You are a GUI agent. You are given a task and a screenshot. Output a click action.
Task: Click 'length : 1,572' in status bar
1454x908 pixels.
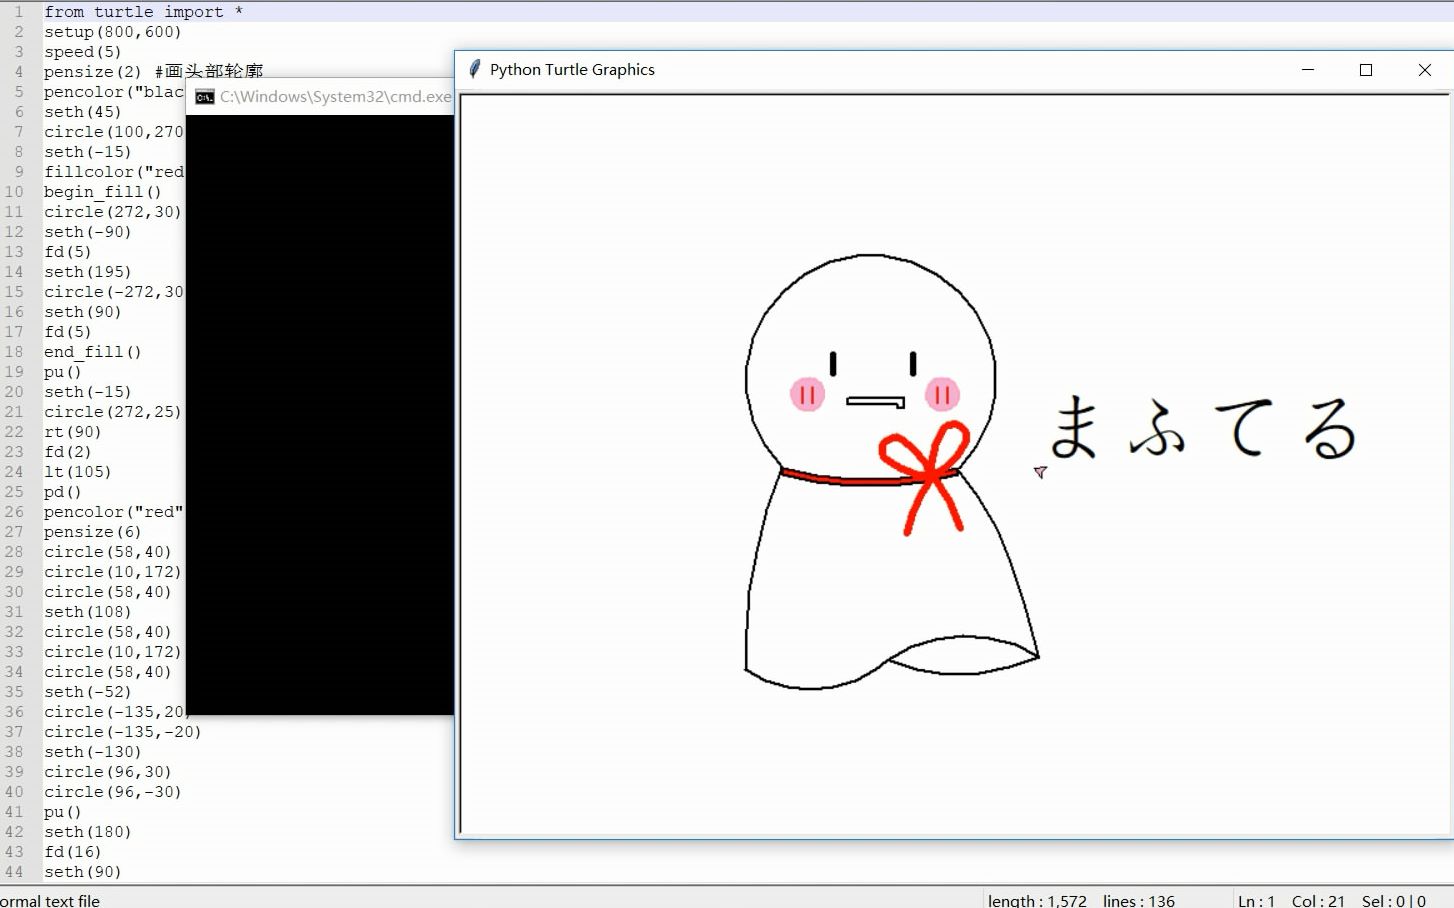click(1037, 900)
